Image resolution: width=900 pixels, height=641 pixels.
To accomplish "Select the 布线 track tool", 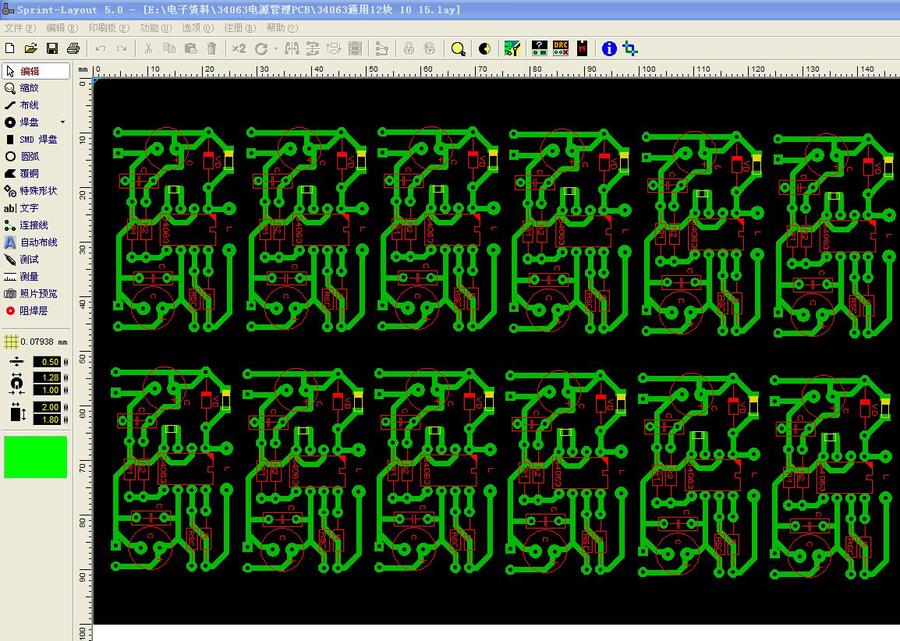I will pos(30,105).
